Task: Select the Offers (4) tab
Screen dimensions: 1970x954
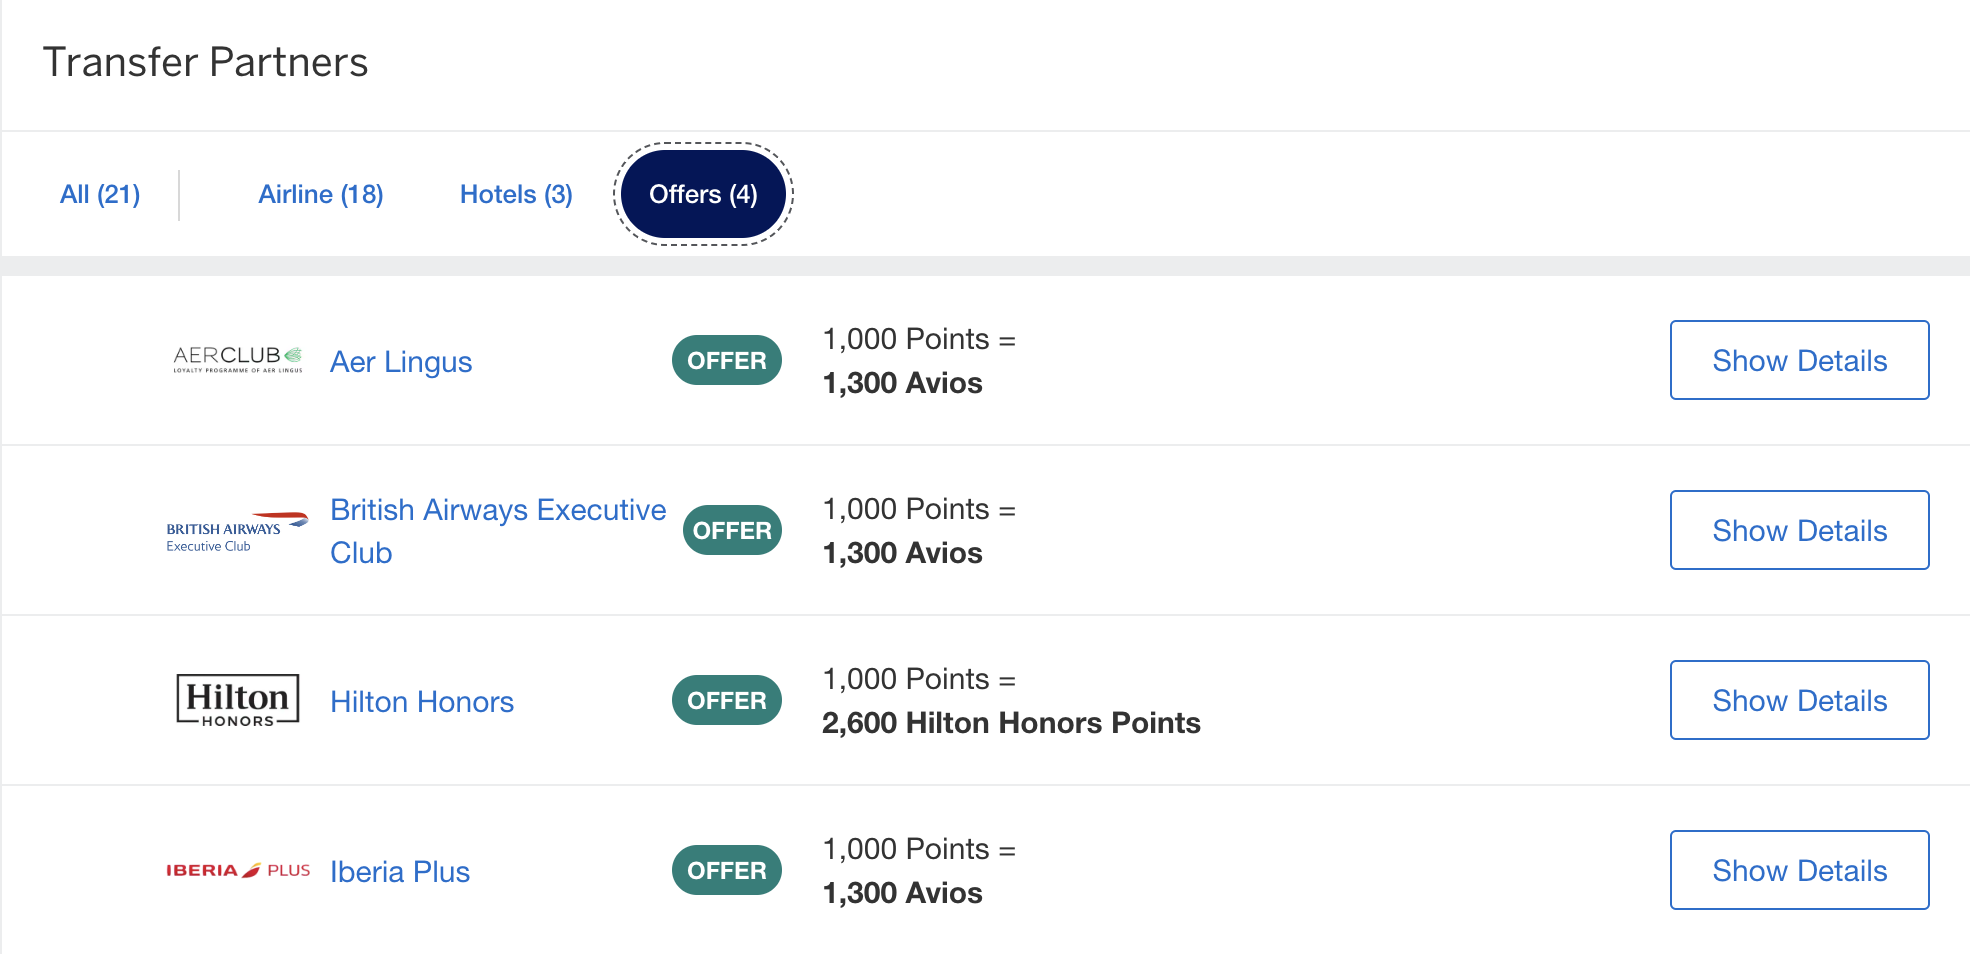Action: [x=703, y=194]
